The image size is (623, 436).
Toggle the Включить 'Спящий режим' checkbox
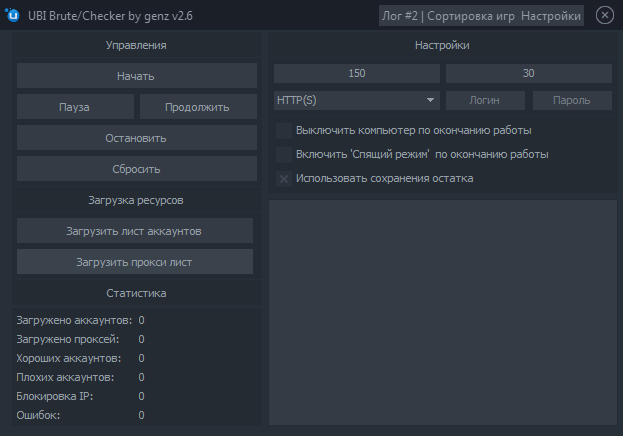285,155
